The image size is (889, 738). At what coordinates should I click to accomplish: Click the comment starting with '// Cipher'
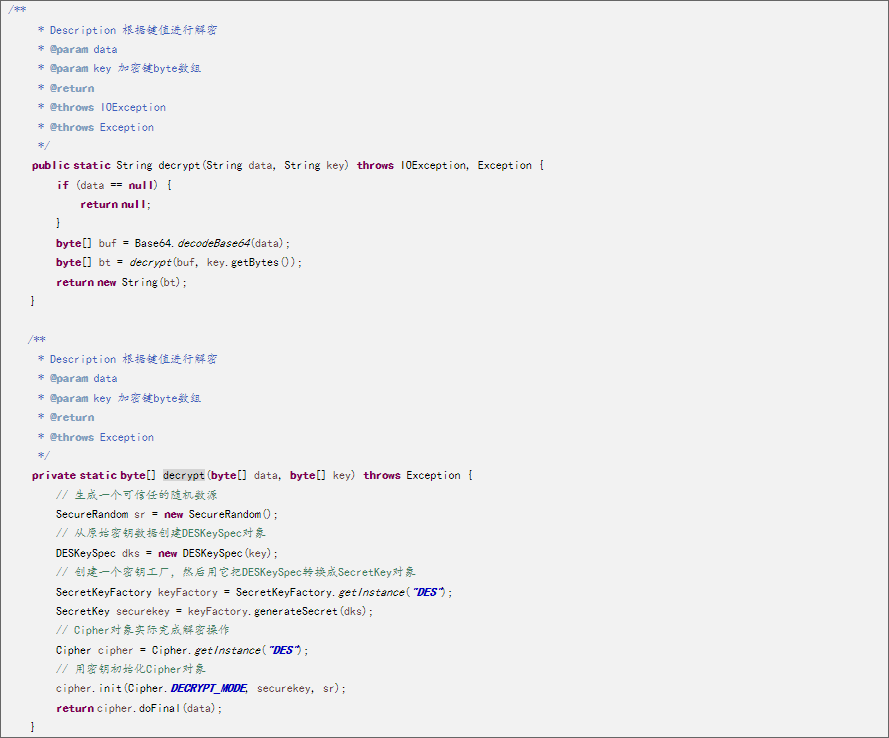tap(142, 630)
